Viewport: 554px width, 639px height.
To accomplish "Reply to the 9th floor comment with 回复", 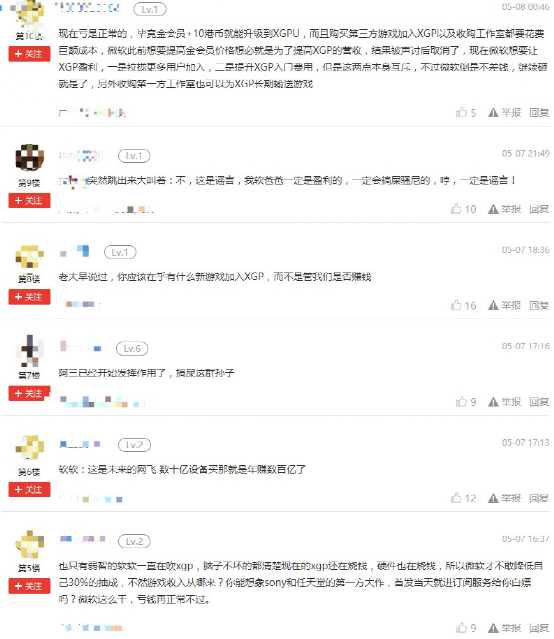I will [x=539, y=209].
